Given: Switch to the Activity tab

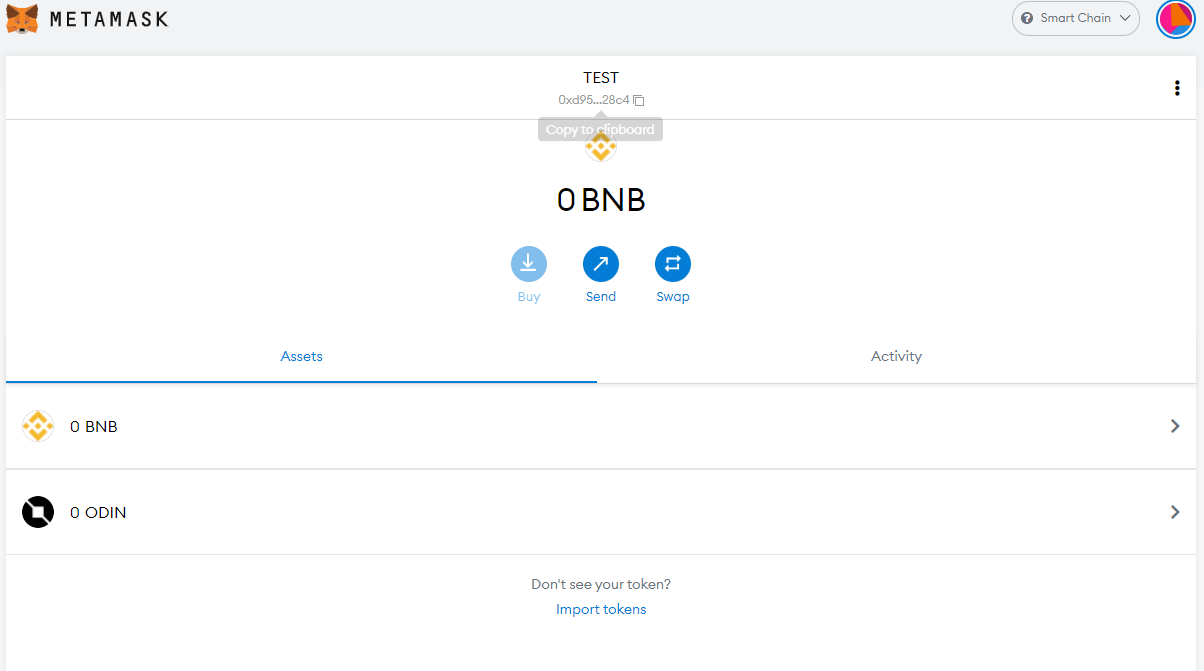Looking at the screenshot, I should (x=896, y=357).
